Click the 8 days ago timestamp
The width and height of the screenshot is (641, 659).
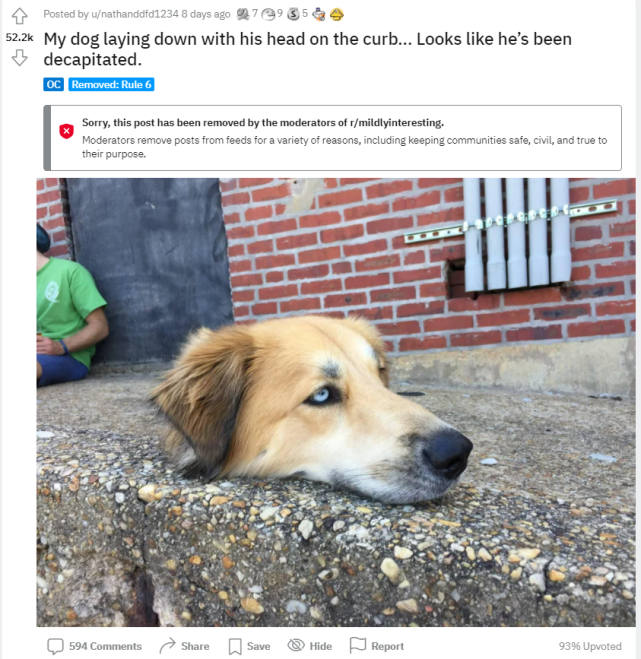pos(206,14)
